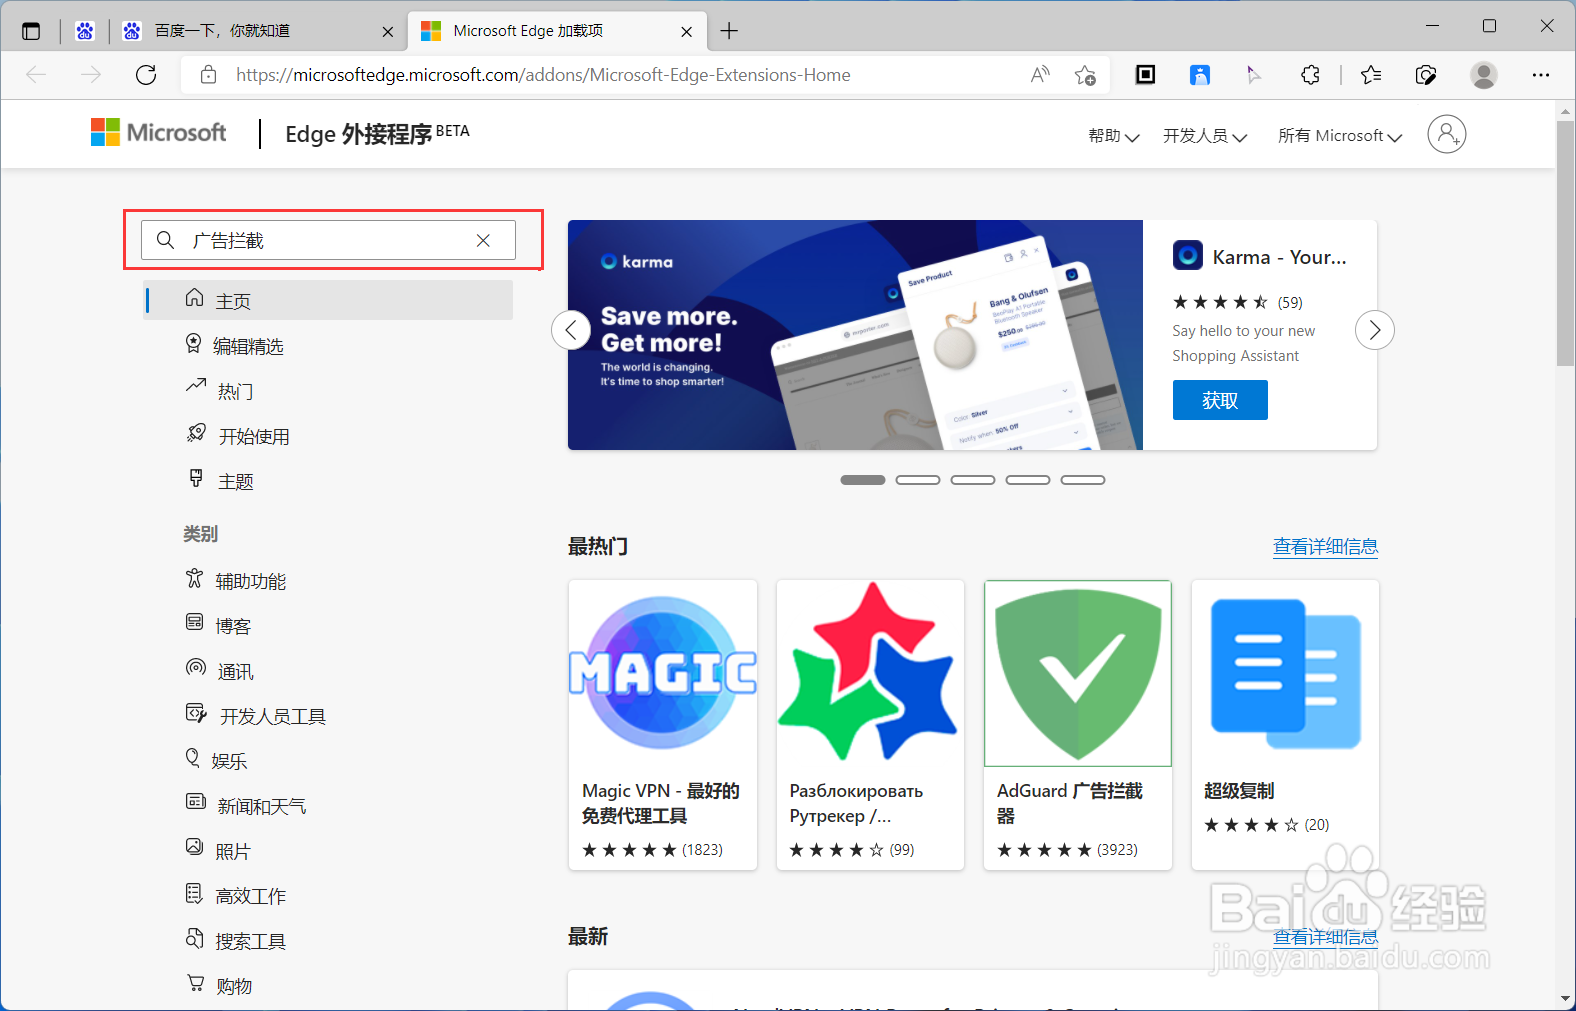This screenshot has width=1576, height=1011.
Task: Open 查看详细信息 link for 最热门
Action: pos(1325,547)
